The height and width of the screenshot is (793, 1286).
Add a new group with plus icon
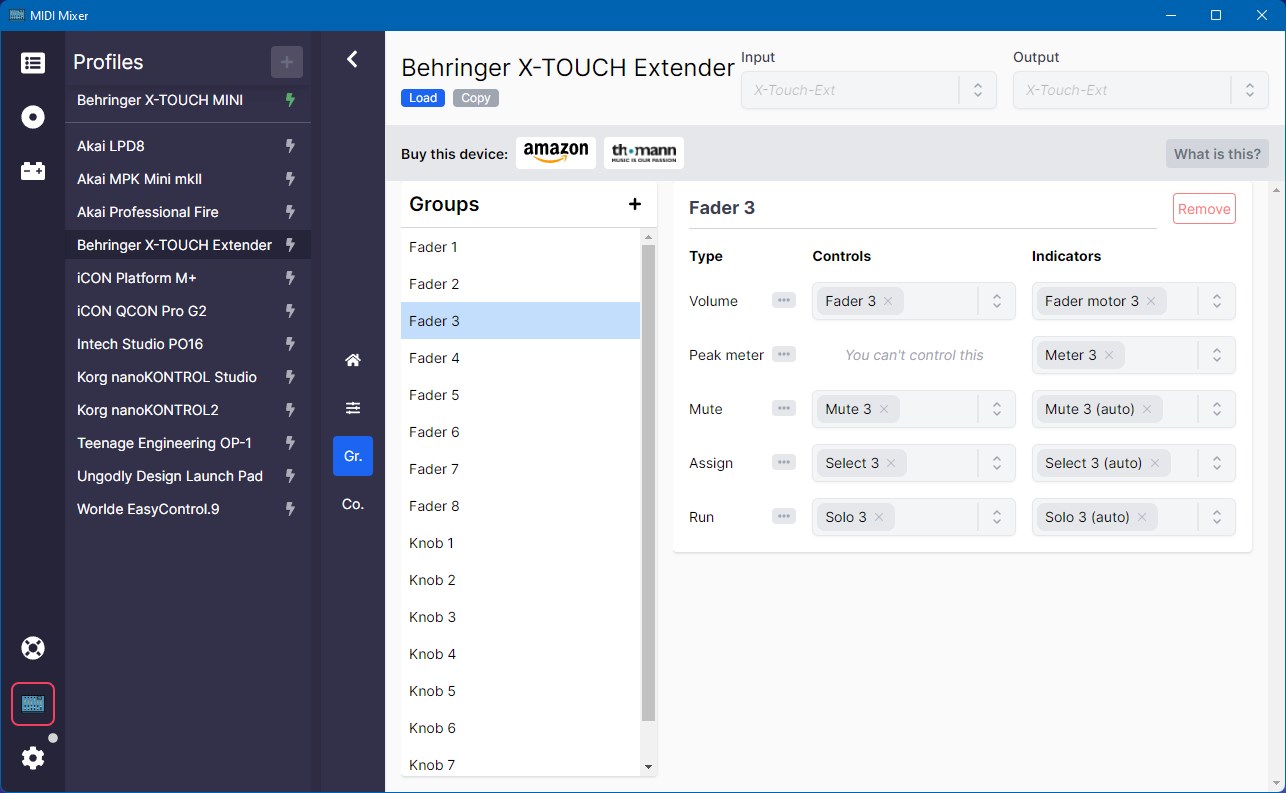(634, 204)
